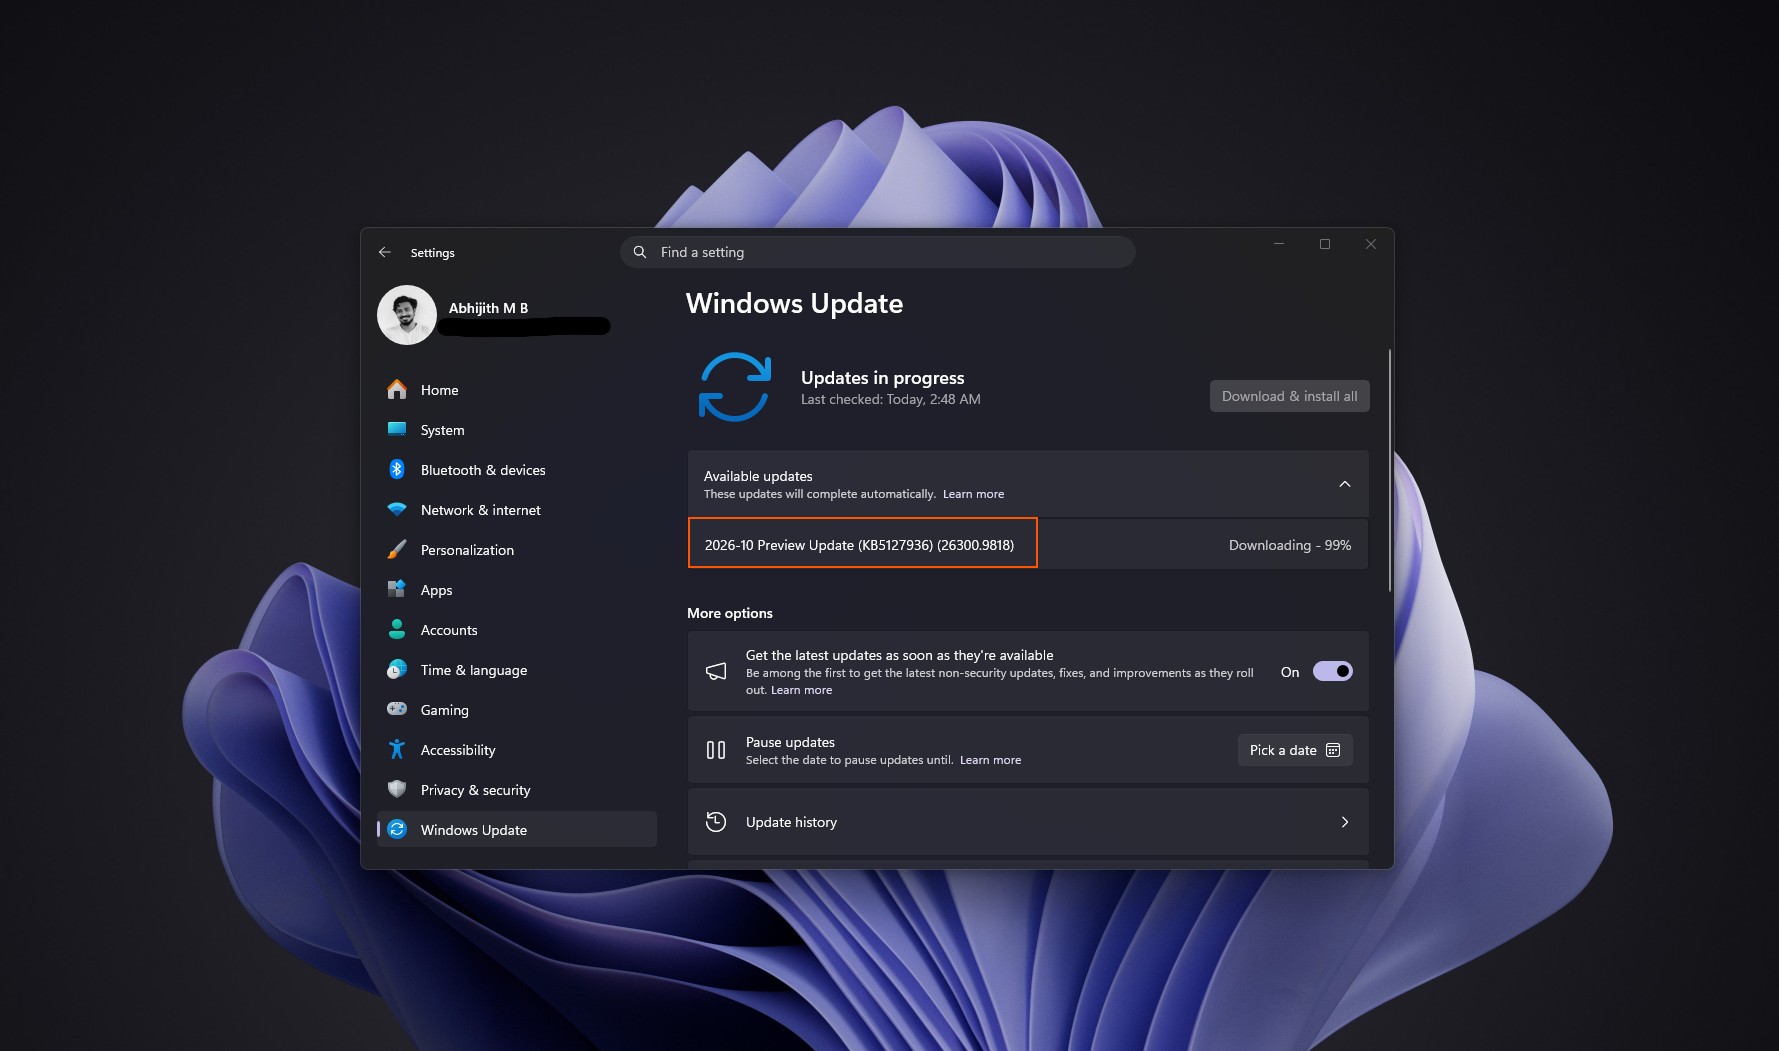The width and height of the screenshot is (1779, 1051).
Task: Click the Pause updates icon
Action: click(x=716, y=750)
